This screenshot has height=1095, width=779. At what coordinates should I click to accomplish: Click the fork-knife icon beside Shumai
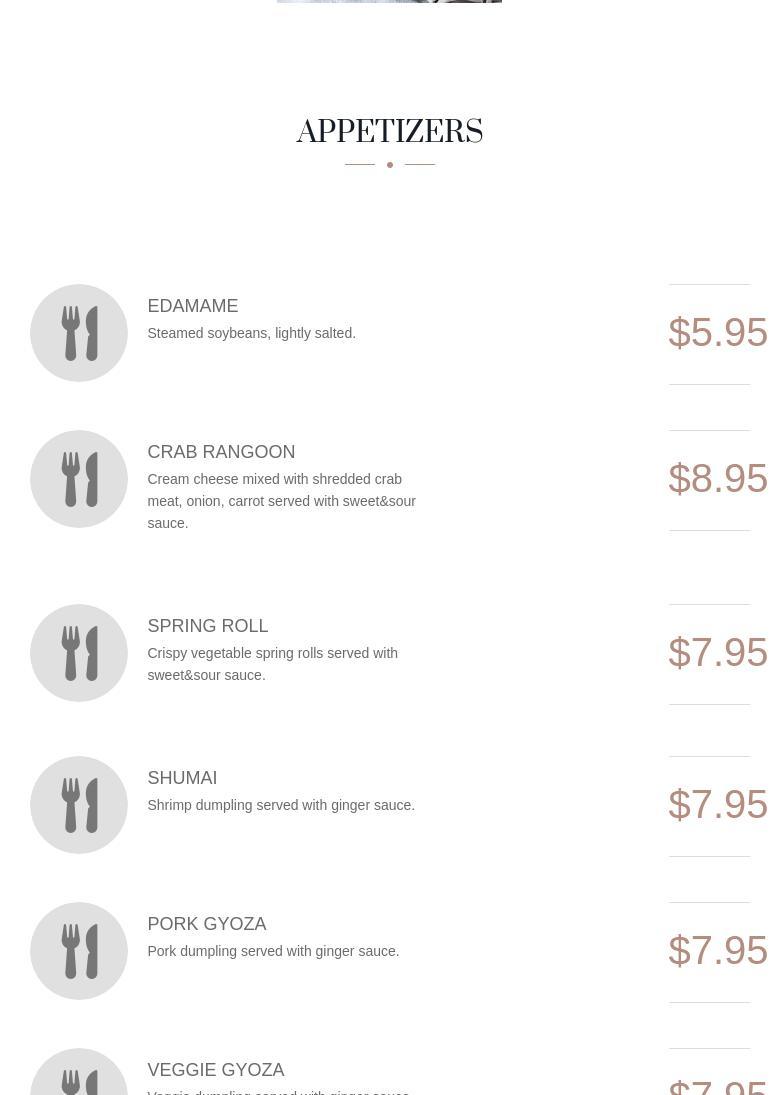click(x=79, y=805)
